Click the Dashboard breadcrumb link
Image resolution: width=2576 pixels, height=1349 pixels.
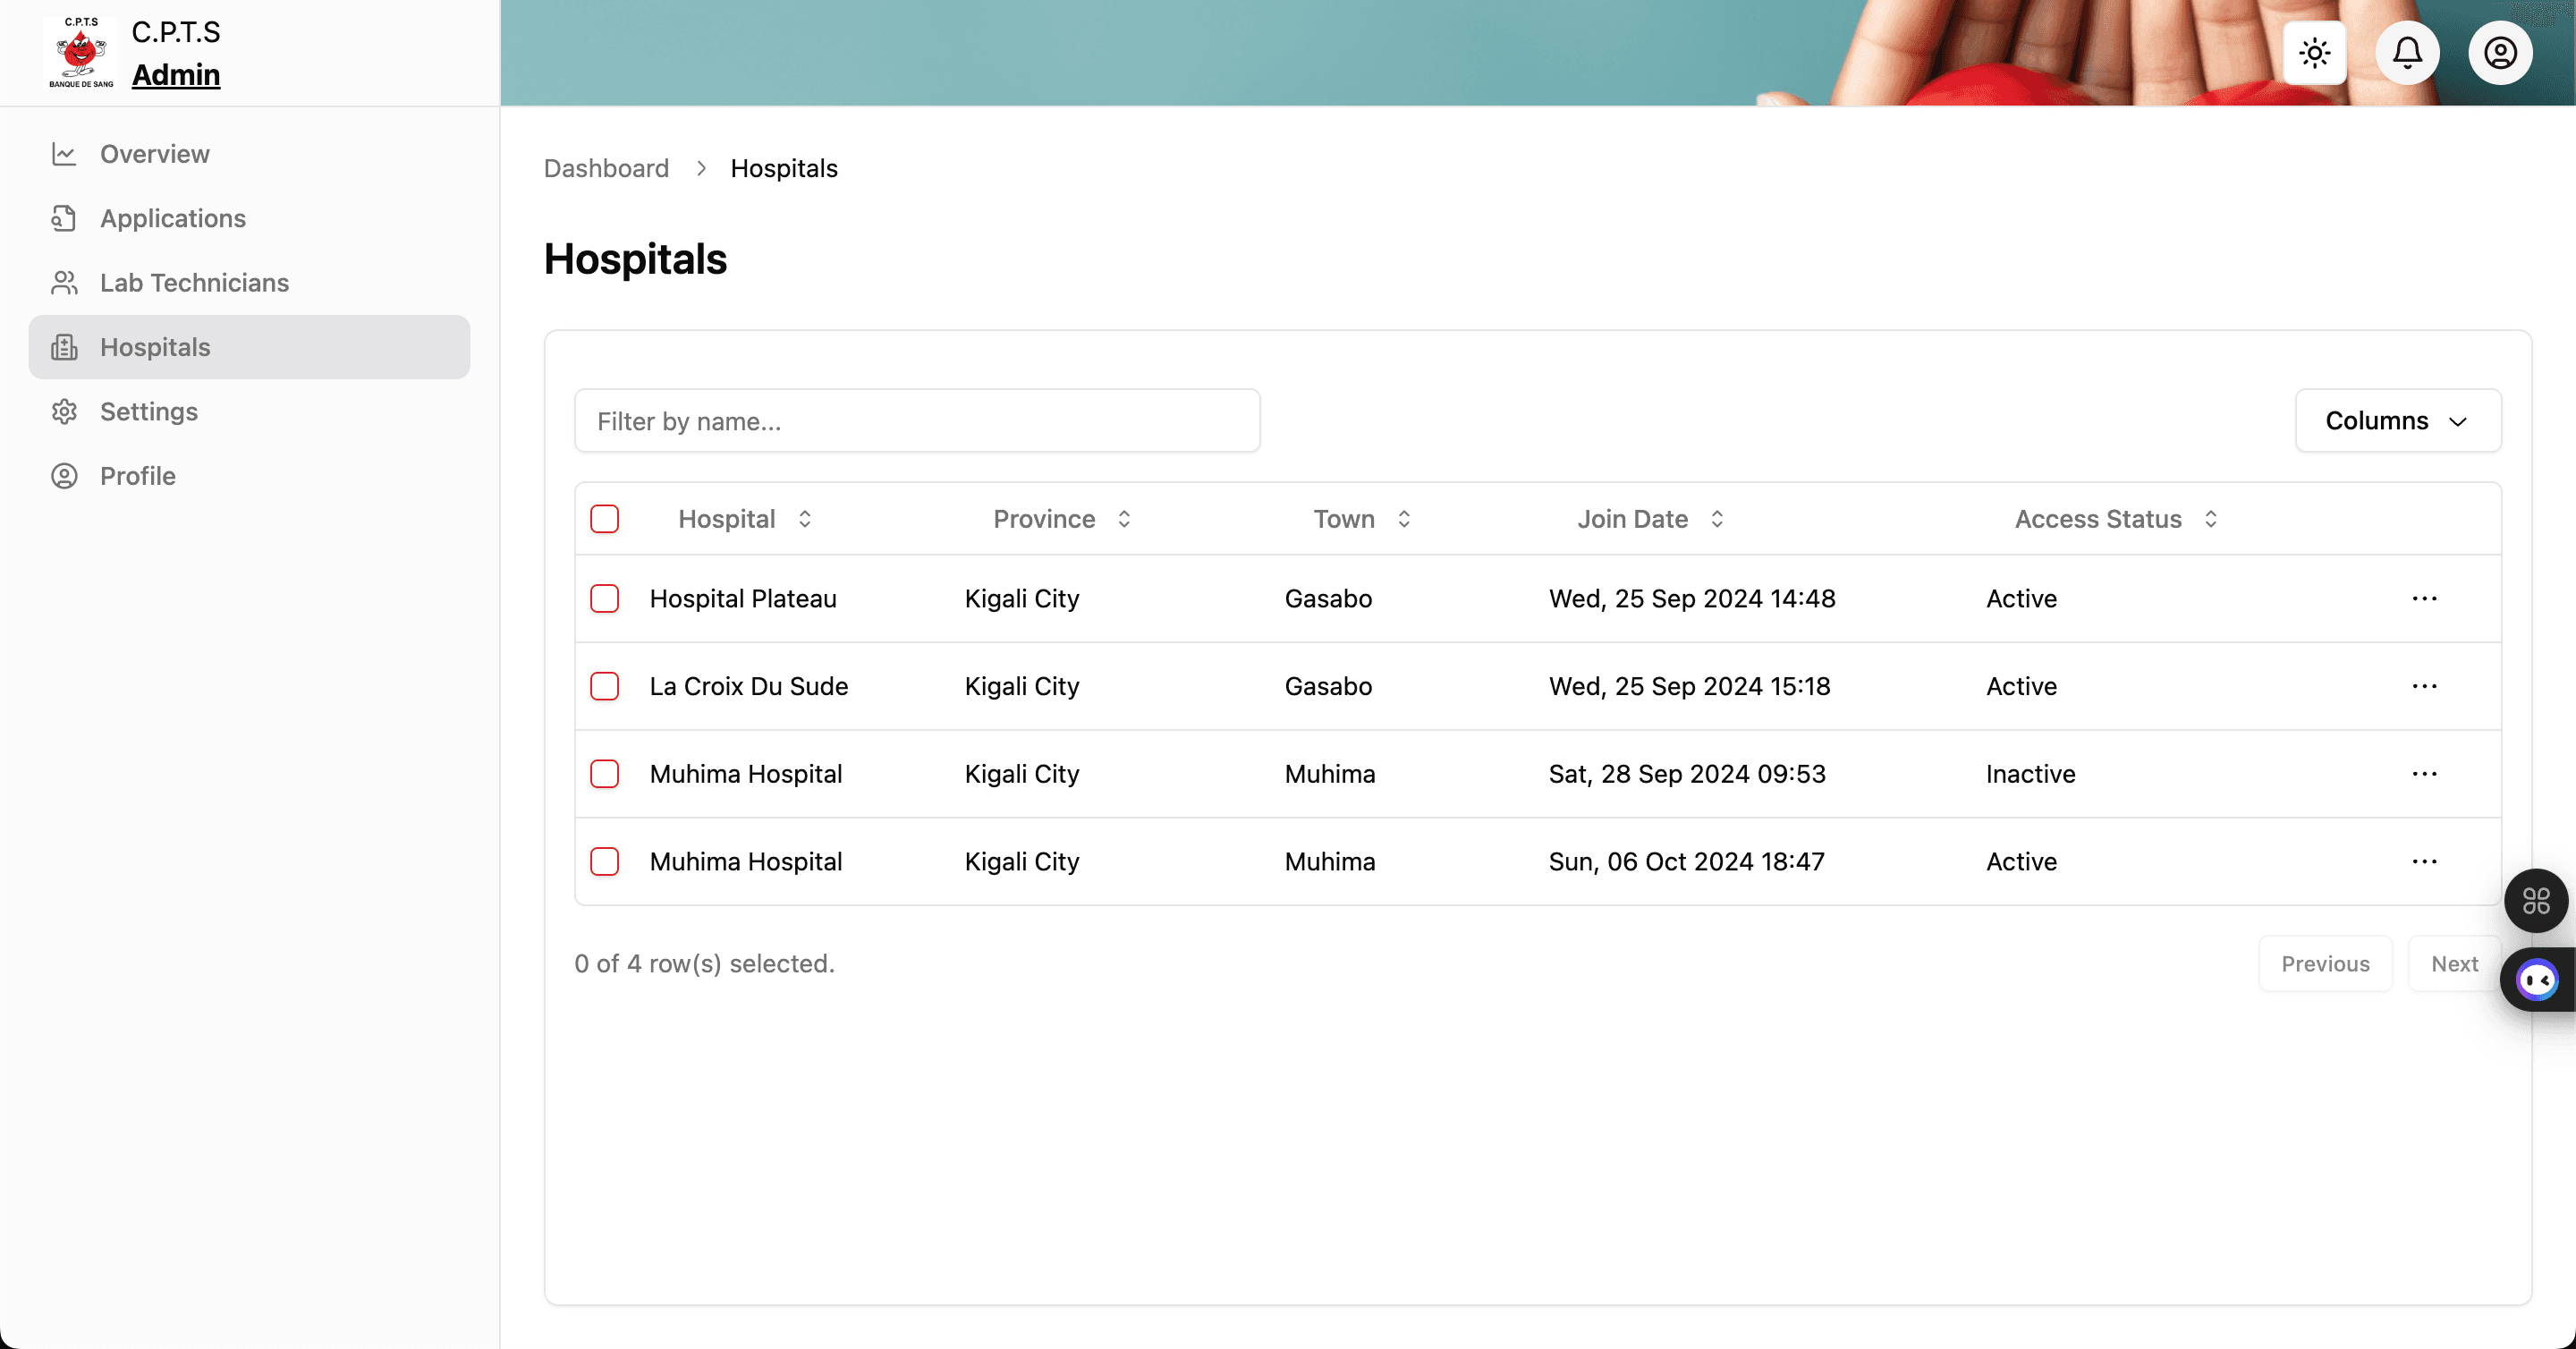pyautogui.click(x=606, y=168)
